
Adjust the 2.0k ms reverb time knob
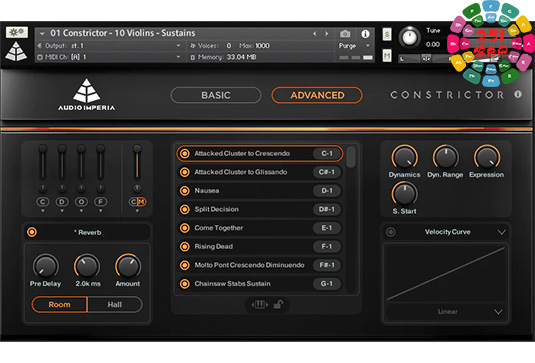(x=87, y=266)
